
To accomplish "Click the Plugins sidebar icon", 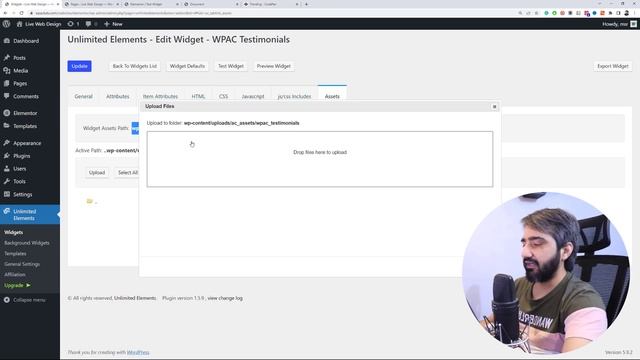I will pyautogui.click(x=7, y=156).
